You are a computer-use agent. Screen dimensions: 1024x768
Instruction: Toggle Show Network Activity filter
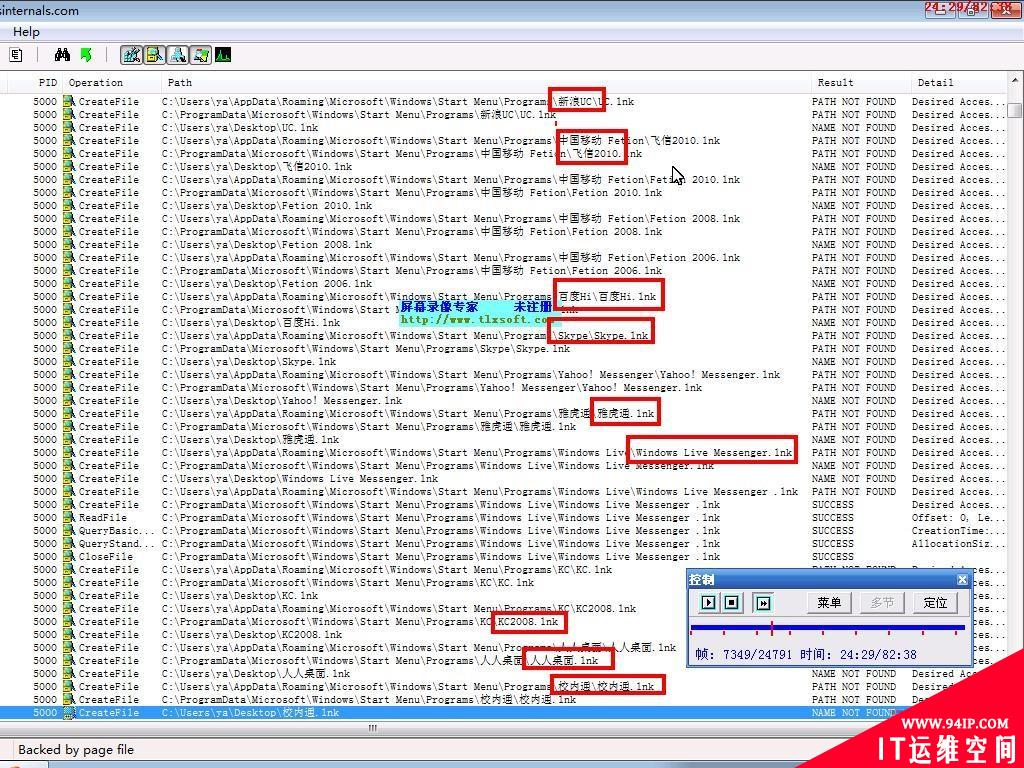178,56
